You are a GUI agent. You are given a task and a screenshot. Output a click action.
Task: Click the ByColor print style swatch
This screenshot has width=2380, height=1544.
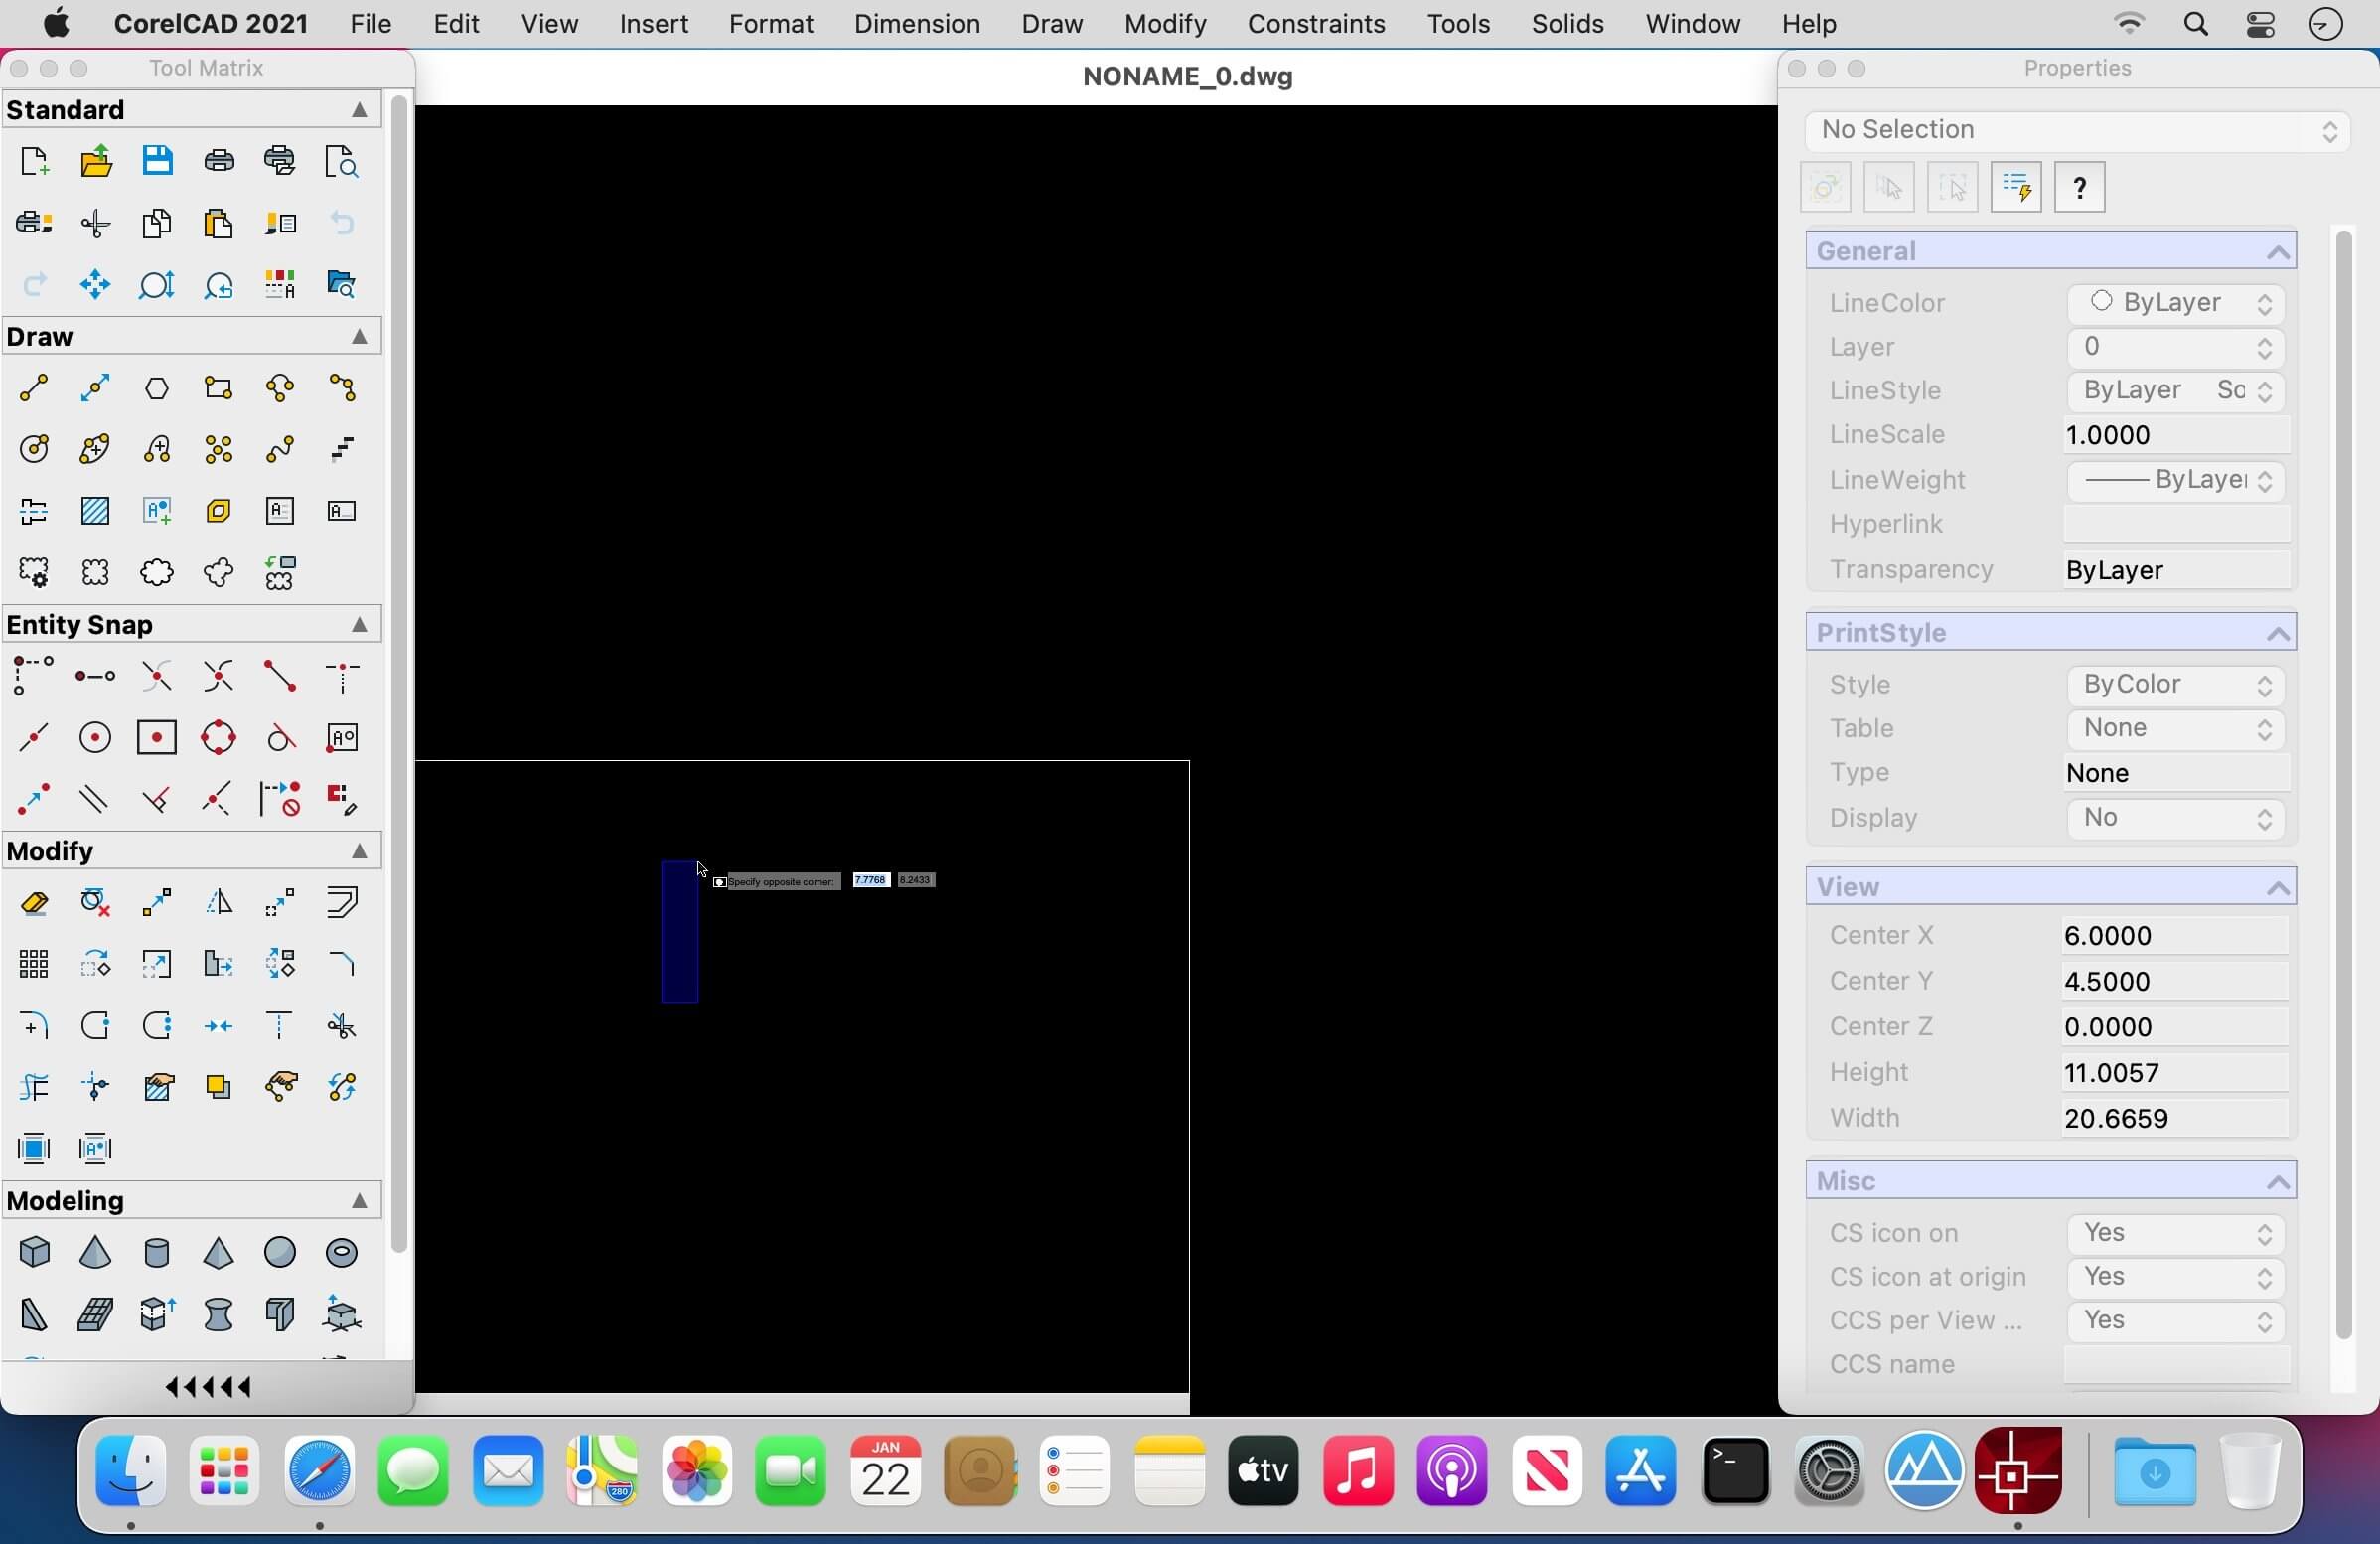coord(2171,684)
